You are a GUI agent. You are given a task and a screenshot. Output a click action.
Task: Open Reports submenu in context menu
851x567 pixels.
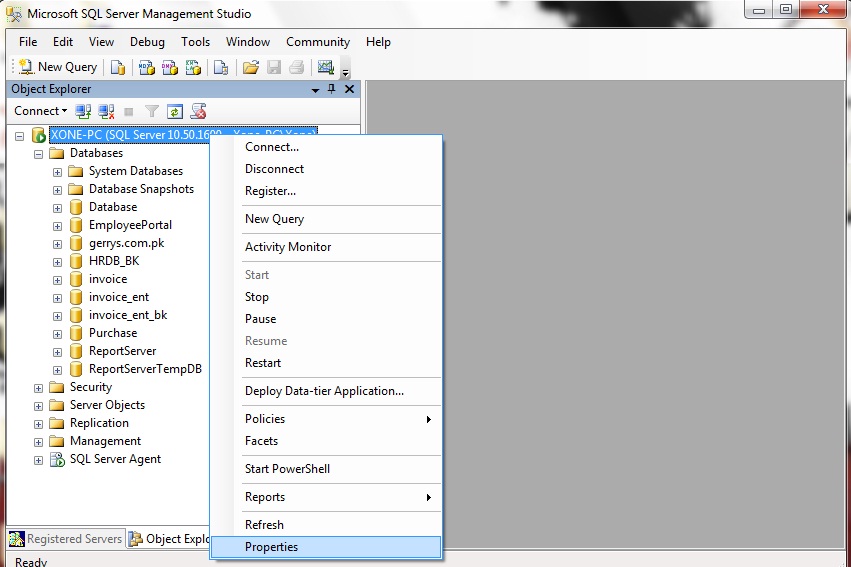tap(326, 498)
